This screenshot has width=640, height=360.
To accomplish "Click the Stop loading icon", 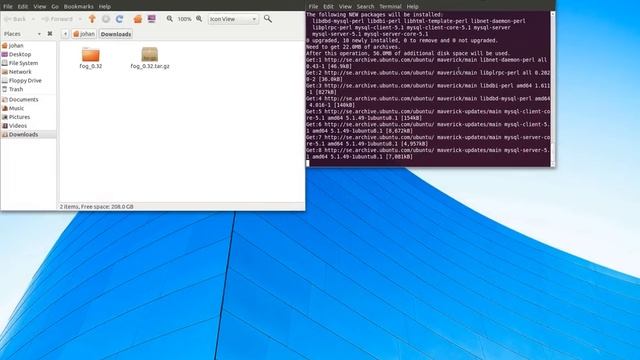I will pos(106,19).
